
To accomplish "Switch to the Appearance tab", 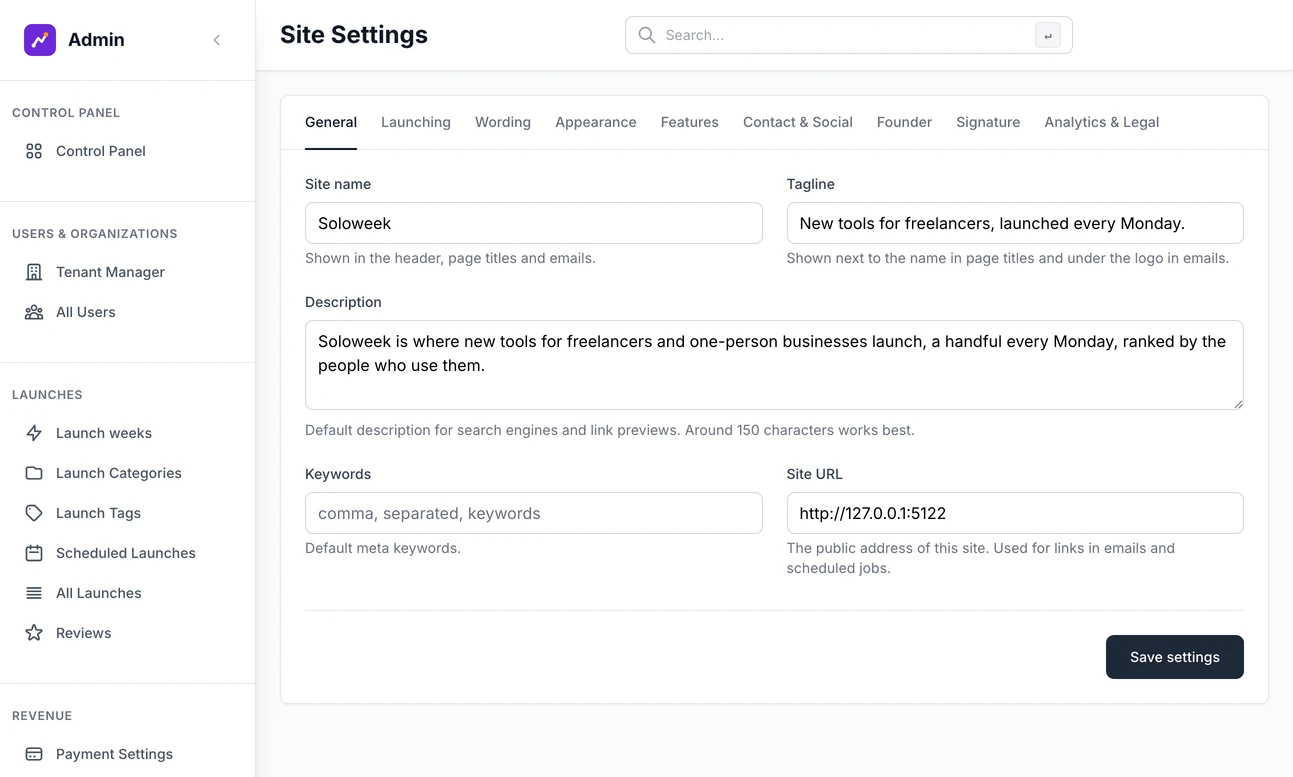I will (x=596, y=122).
